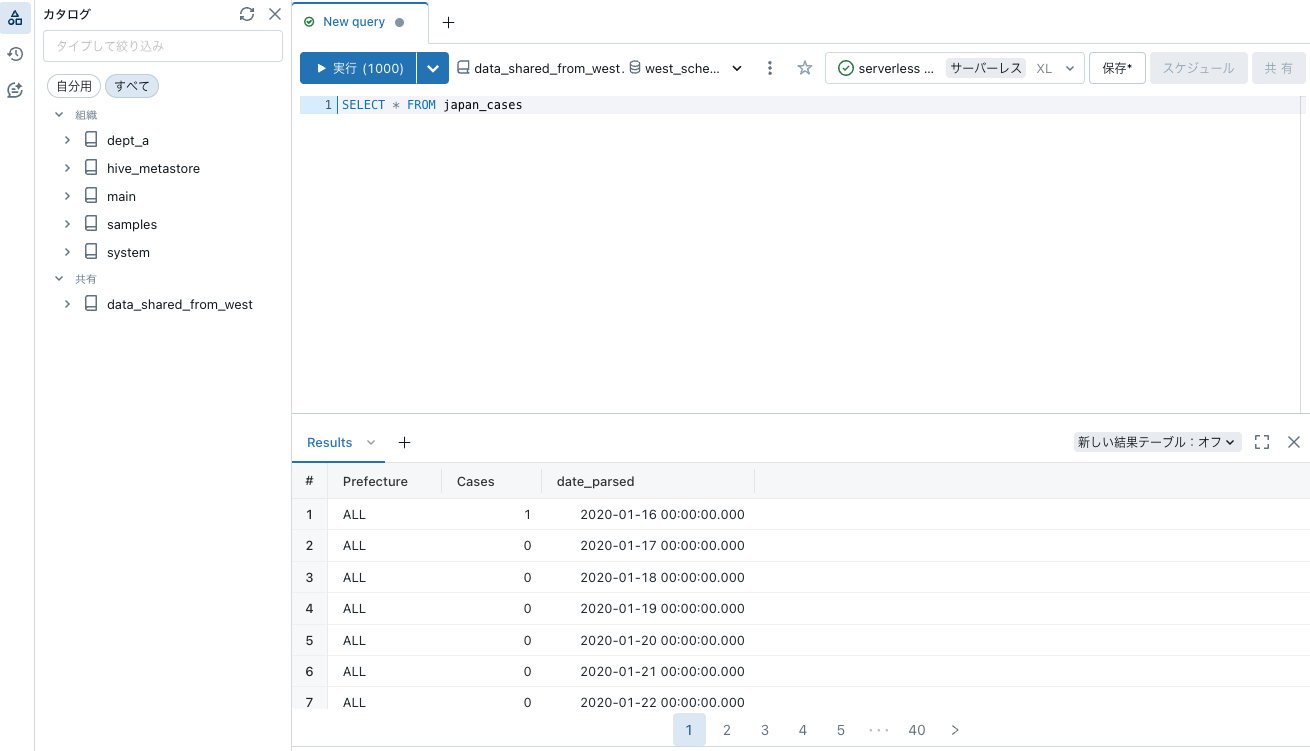Toggle 新しい結果テーブル setting
Viewport: 1310px width, 751px height.
pyautogui.click(x=1157, y=441)
